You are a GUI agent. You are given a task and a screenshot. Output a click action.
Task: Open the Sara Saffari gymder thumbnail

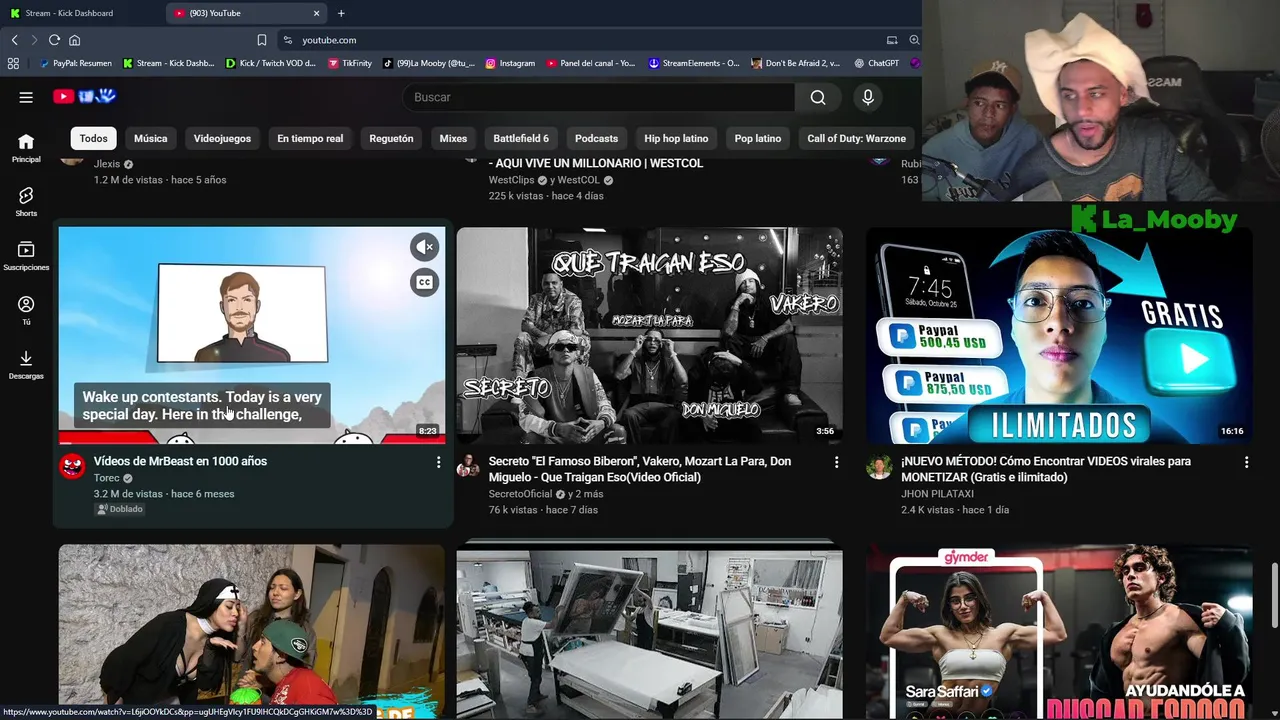1059,632
